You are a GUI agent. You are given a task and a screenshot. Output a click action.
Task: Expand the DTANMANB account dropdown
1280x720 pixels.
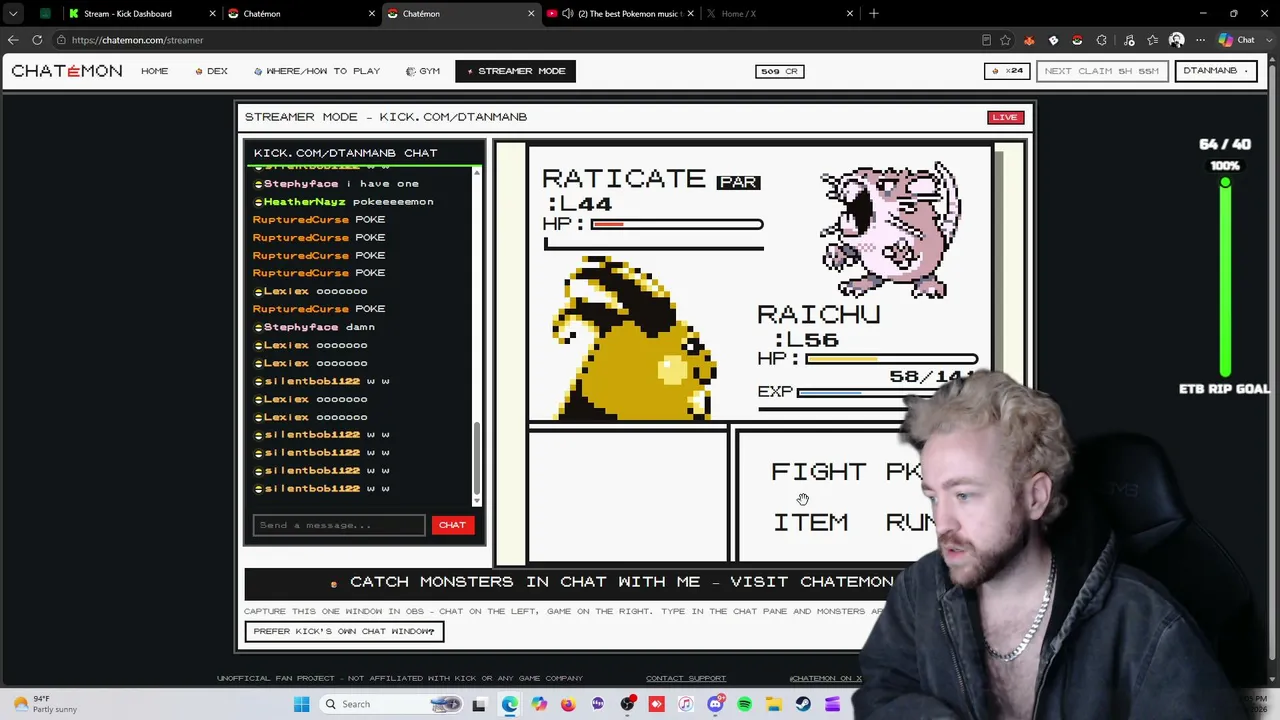pos(1215,71)
